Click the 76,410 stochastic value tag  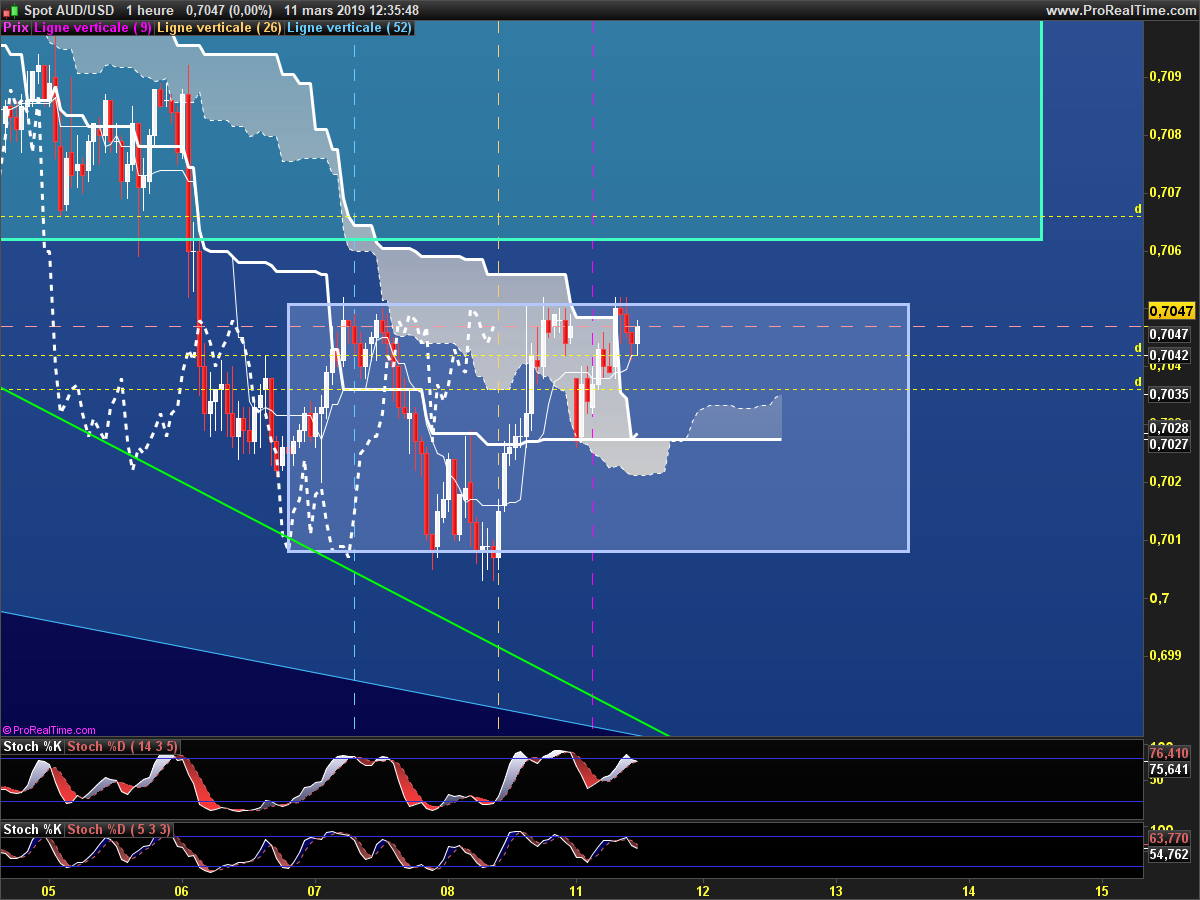(x=1168, y=753)
